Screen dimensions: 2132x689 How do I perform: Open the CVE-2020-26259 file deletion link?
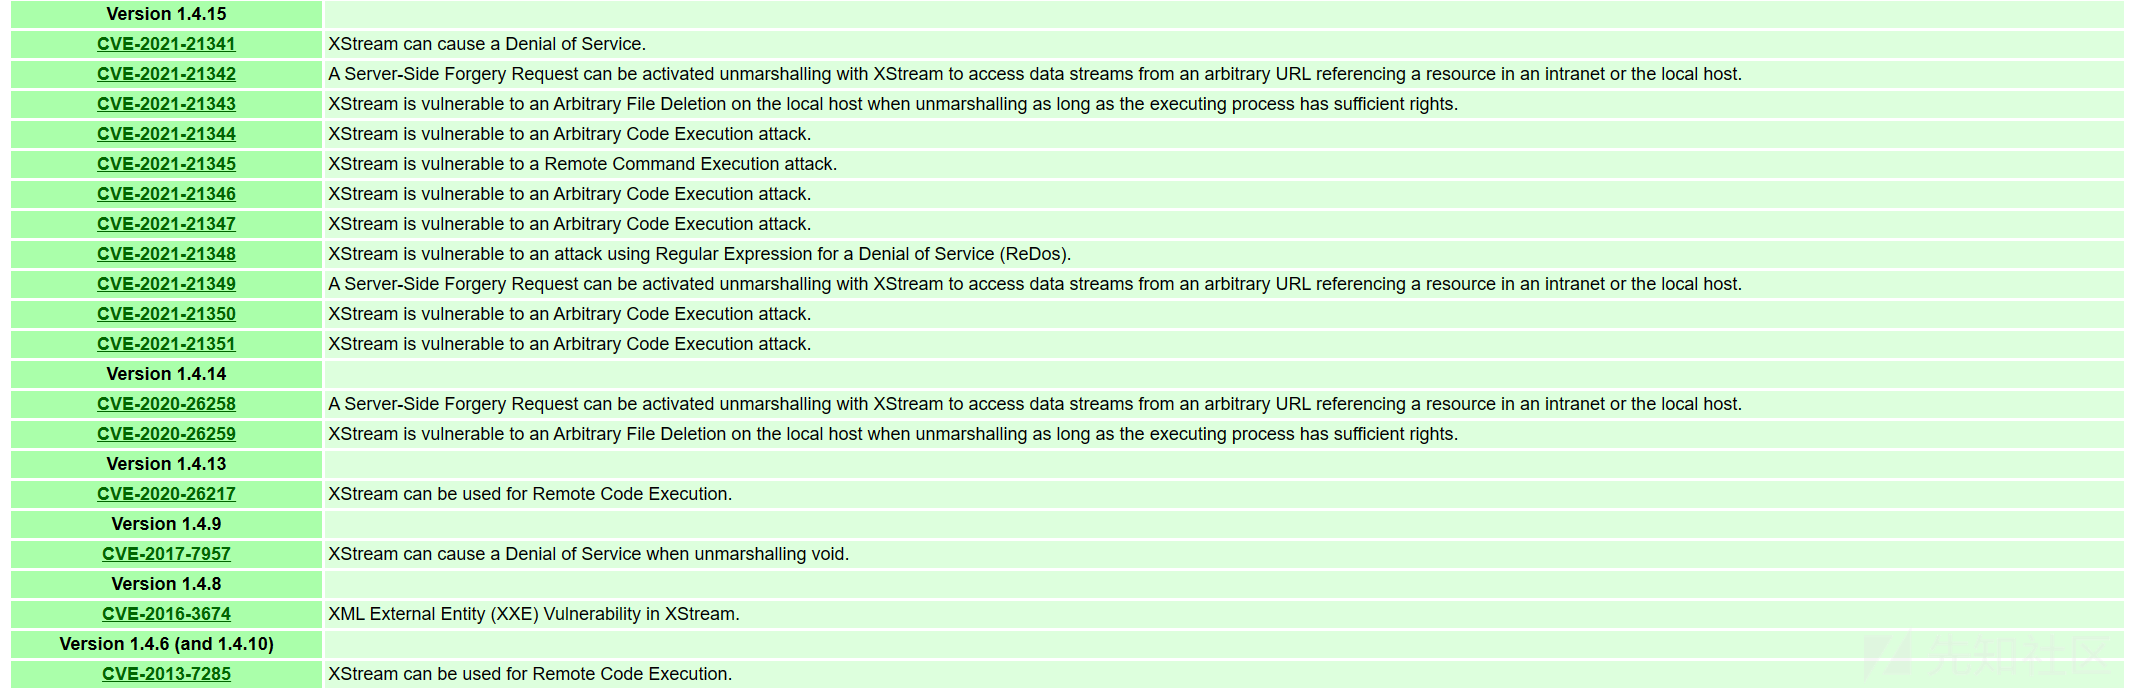point(166,434)
